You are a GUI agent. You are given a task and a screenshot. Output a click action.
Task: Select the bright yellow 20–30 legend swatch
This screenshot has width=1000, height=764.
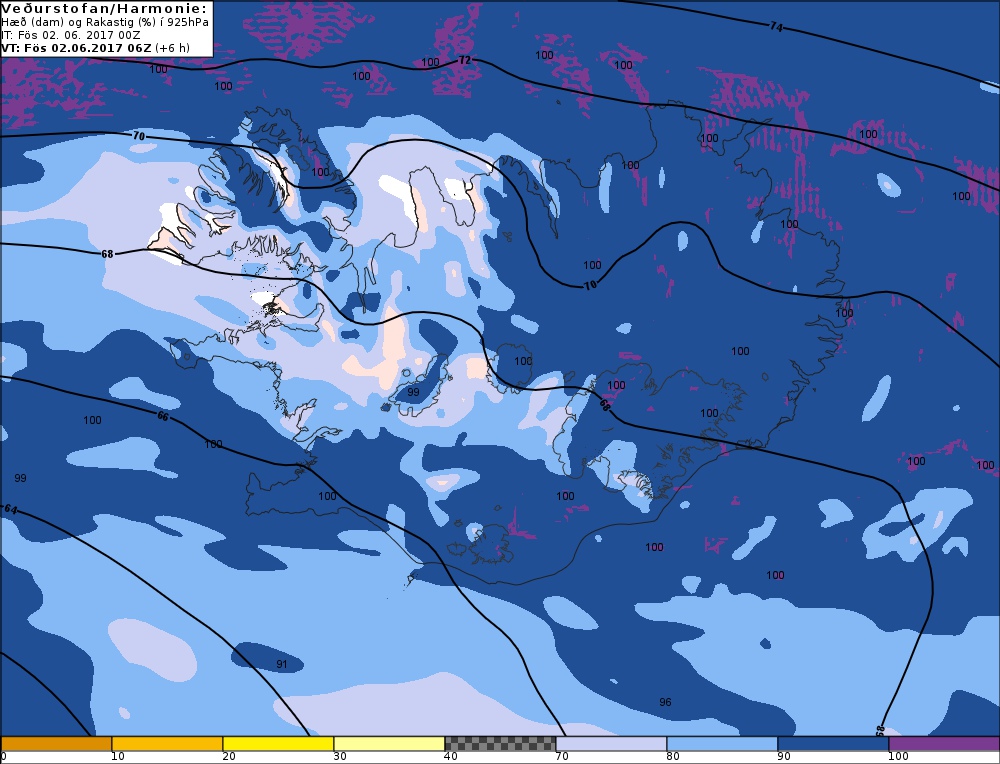[x=278, y=744]
